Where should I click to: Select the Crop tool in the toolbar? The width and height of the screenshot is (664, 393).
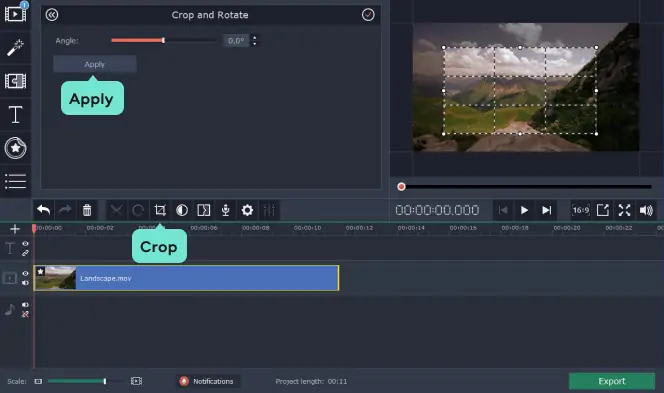coord(160,210)
